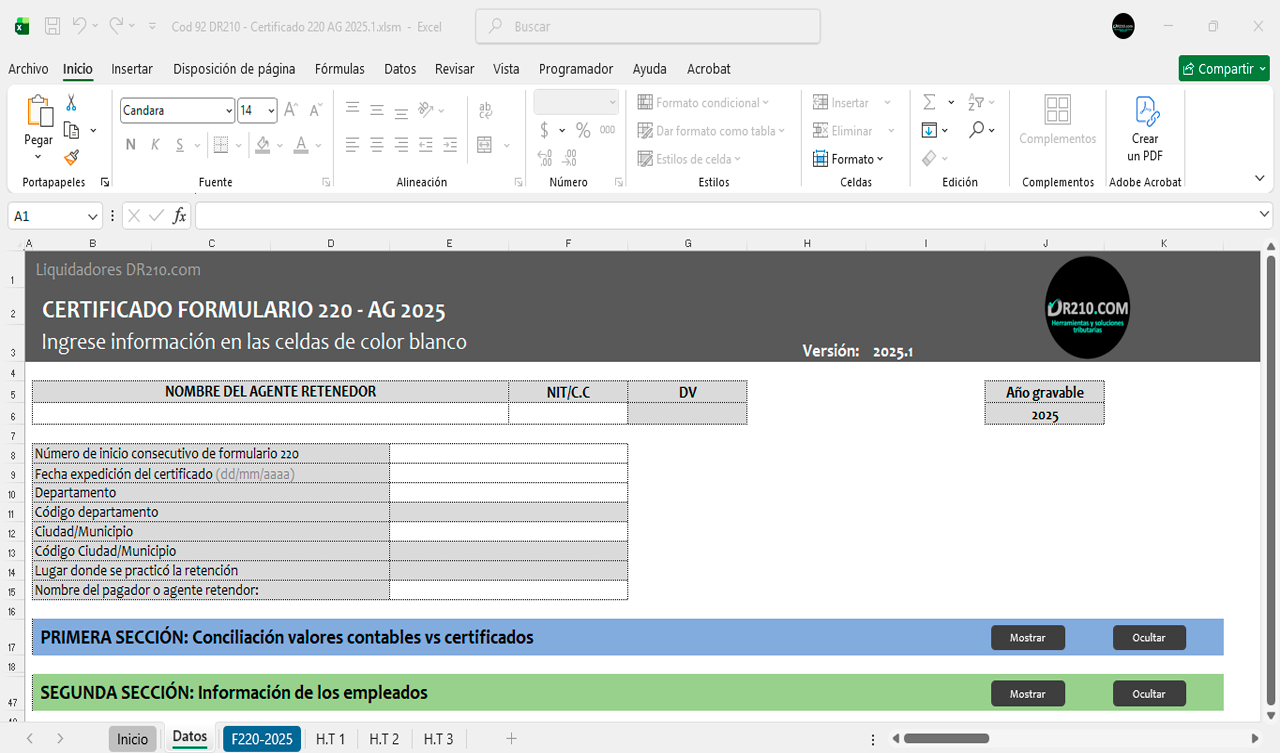Click the Cut scissors icon
The width and height of the screenshot is (1280, 753).
(71, 103)
